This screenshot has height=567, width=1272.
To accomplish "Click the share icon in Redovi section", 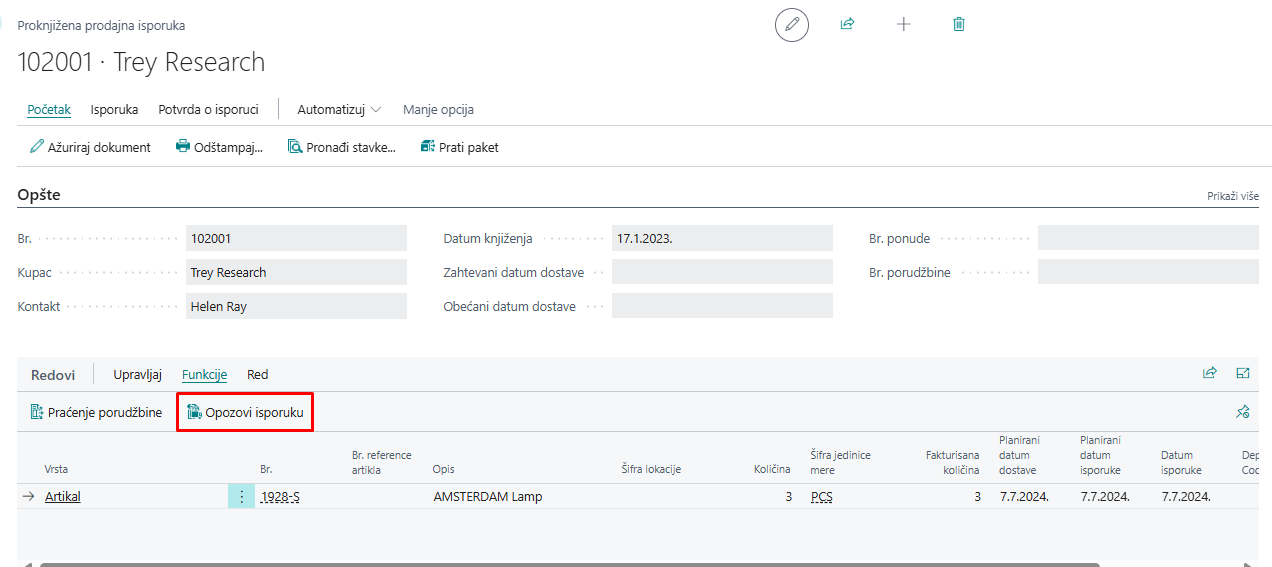I will pos(1210,373).
